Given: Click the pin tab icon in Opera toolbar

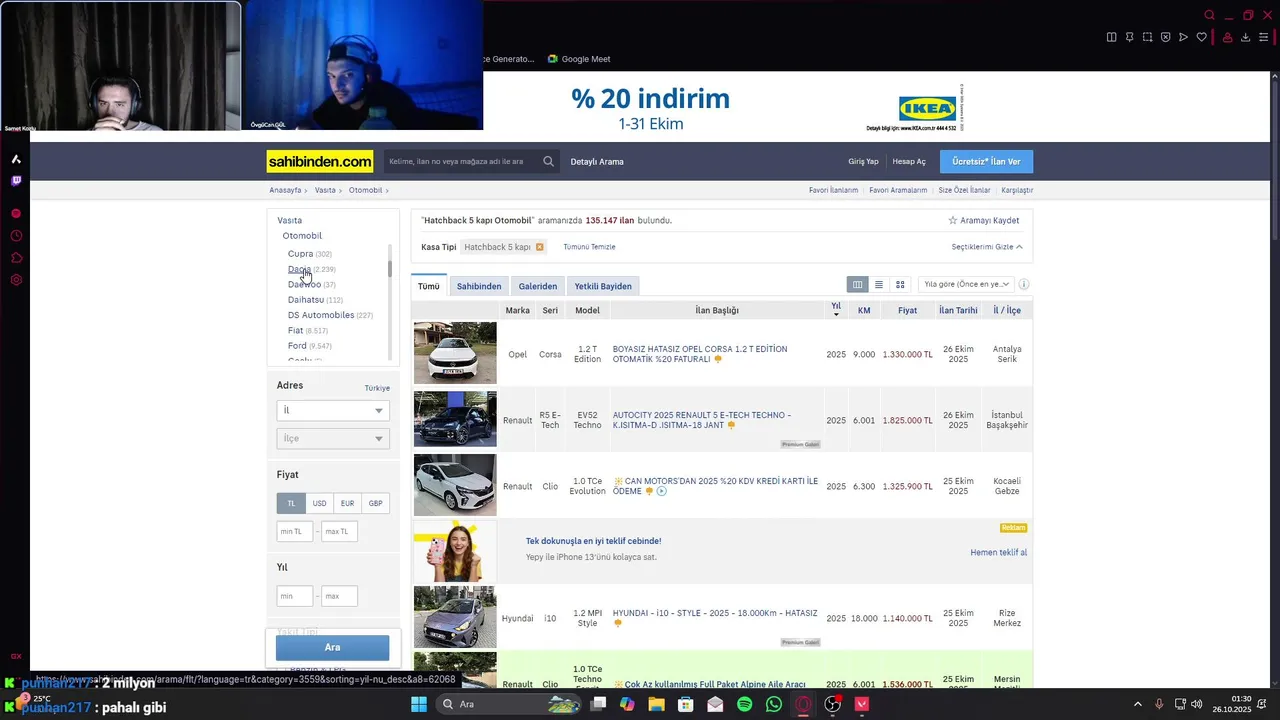Looking at the screenshot, I should point(1129,37).
